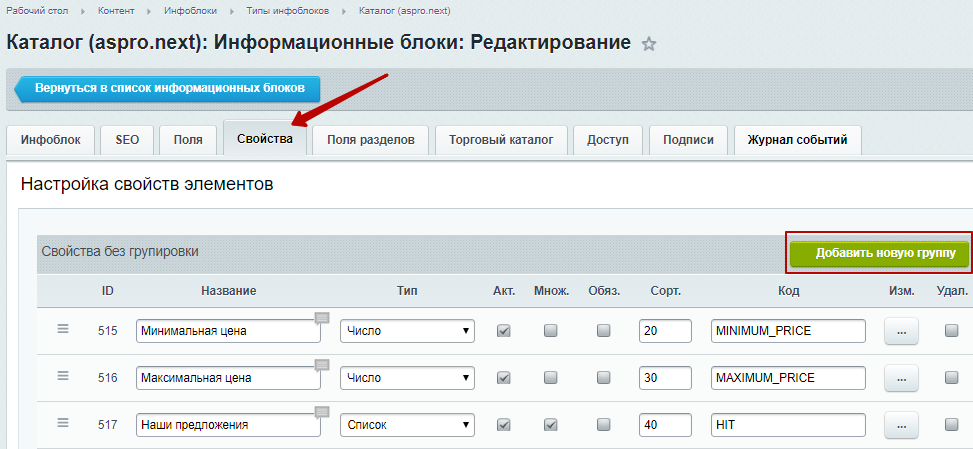This screenshot has width=973, height=449.
Task: Edit name field Минимальная цена
Action: (228, 331)
